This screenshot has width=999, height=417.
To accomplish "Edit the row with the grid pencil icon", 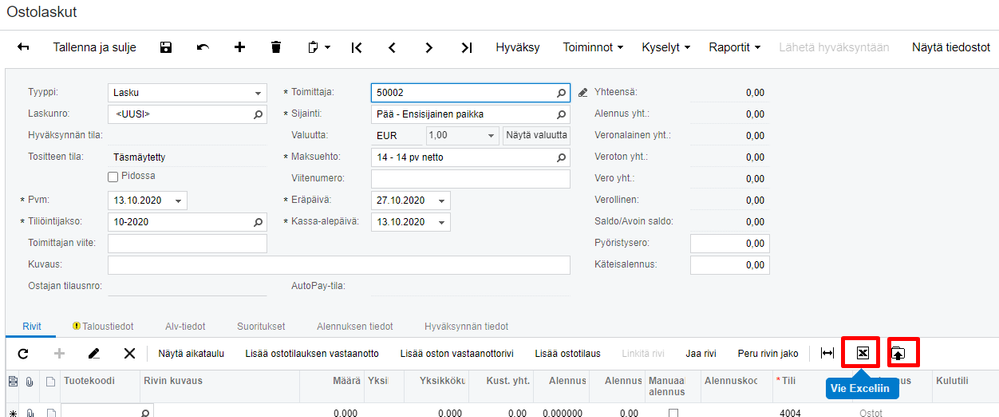I will click(94, 353).
